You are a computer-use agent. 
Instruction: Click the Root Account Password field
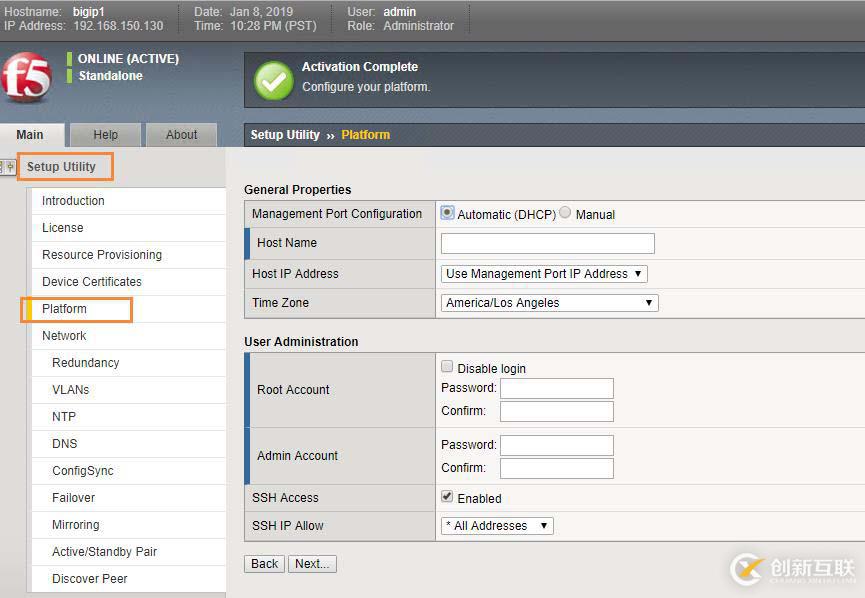click(556, 388)
